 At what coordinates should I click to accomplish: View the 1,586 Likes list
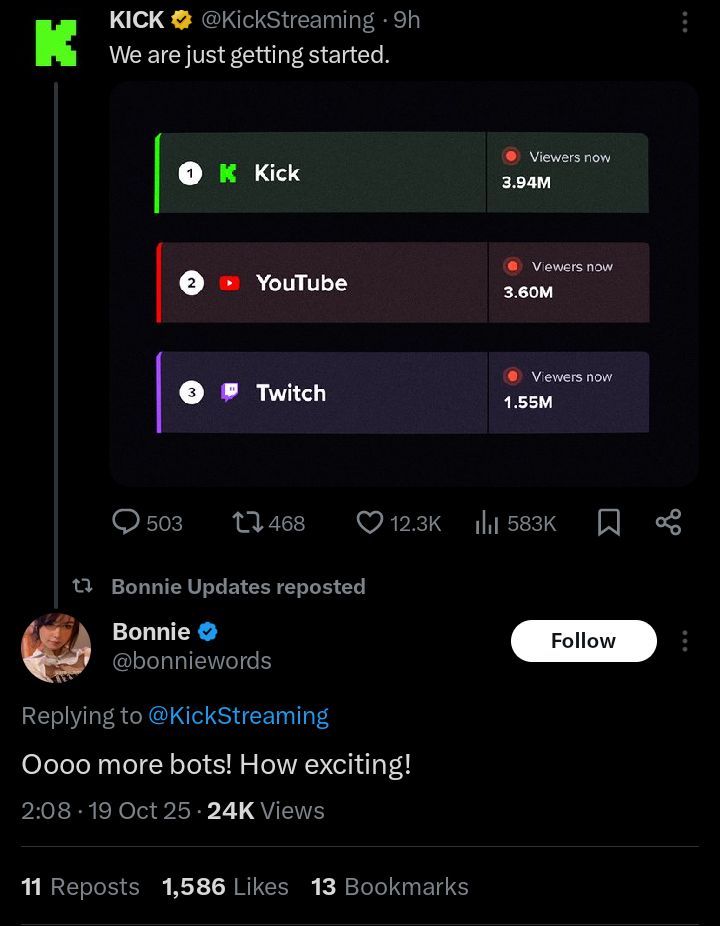pos(225,887)
